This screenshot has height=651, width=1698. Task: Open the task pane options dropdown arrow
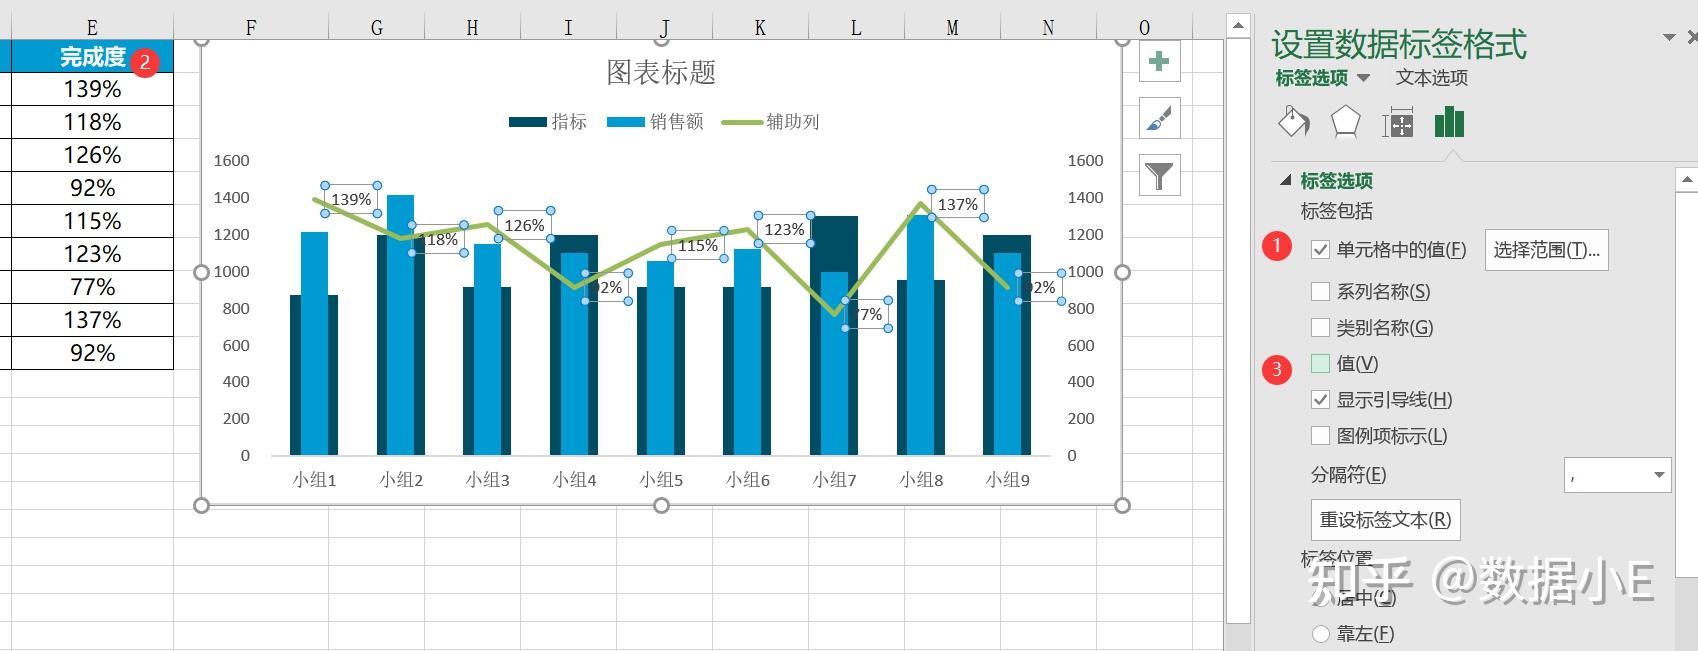pos(1669,38)
